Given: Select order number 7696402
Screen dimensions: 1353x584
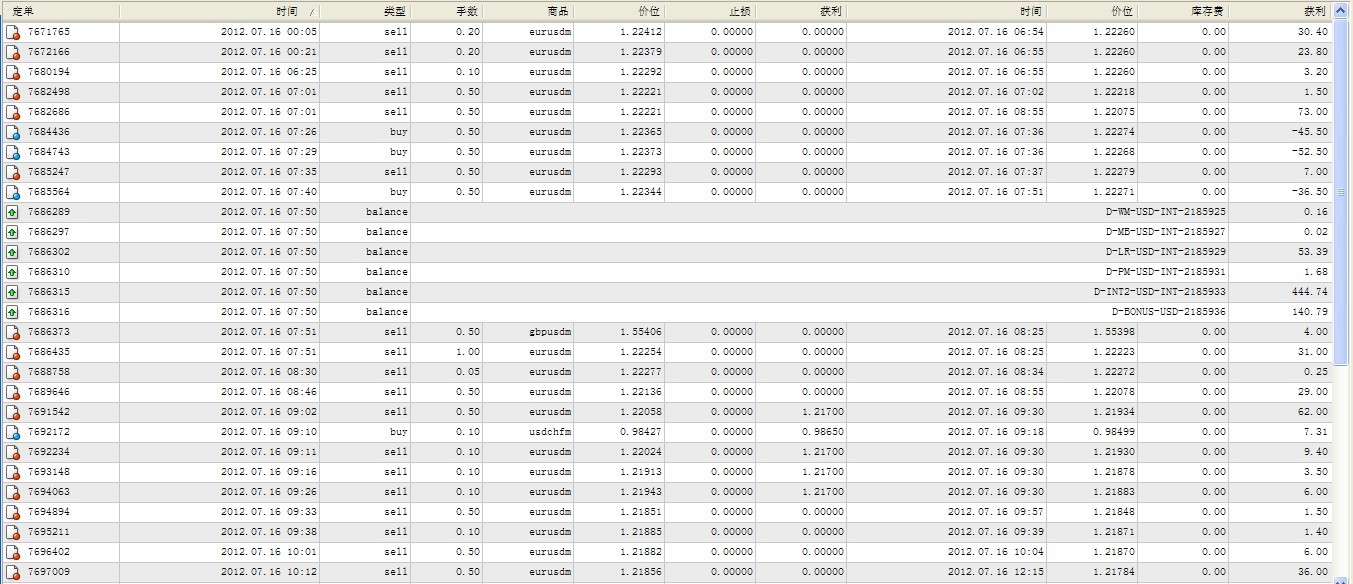Looking at the screenshot, I should (x=48, y=552).
